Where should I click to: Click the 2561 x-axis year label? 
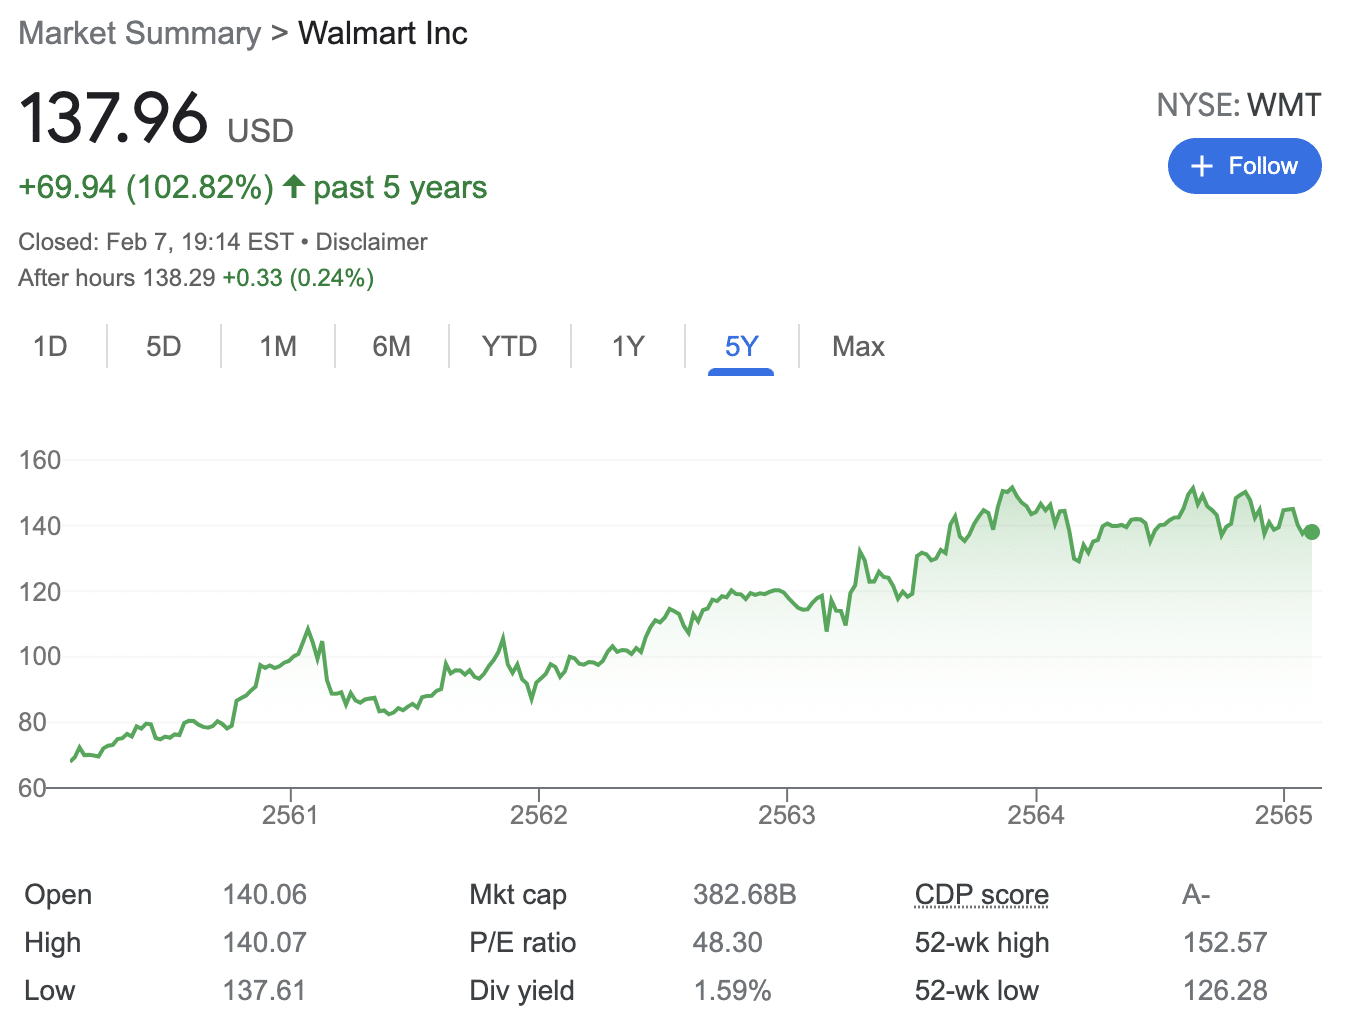pyautogui.click(x=290, y=815)
